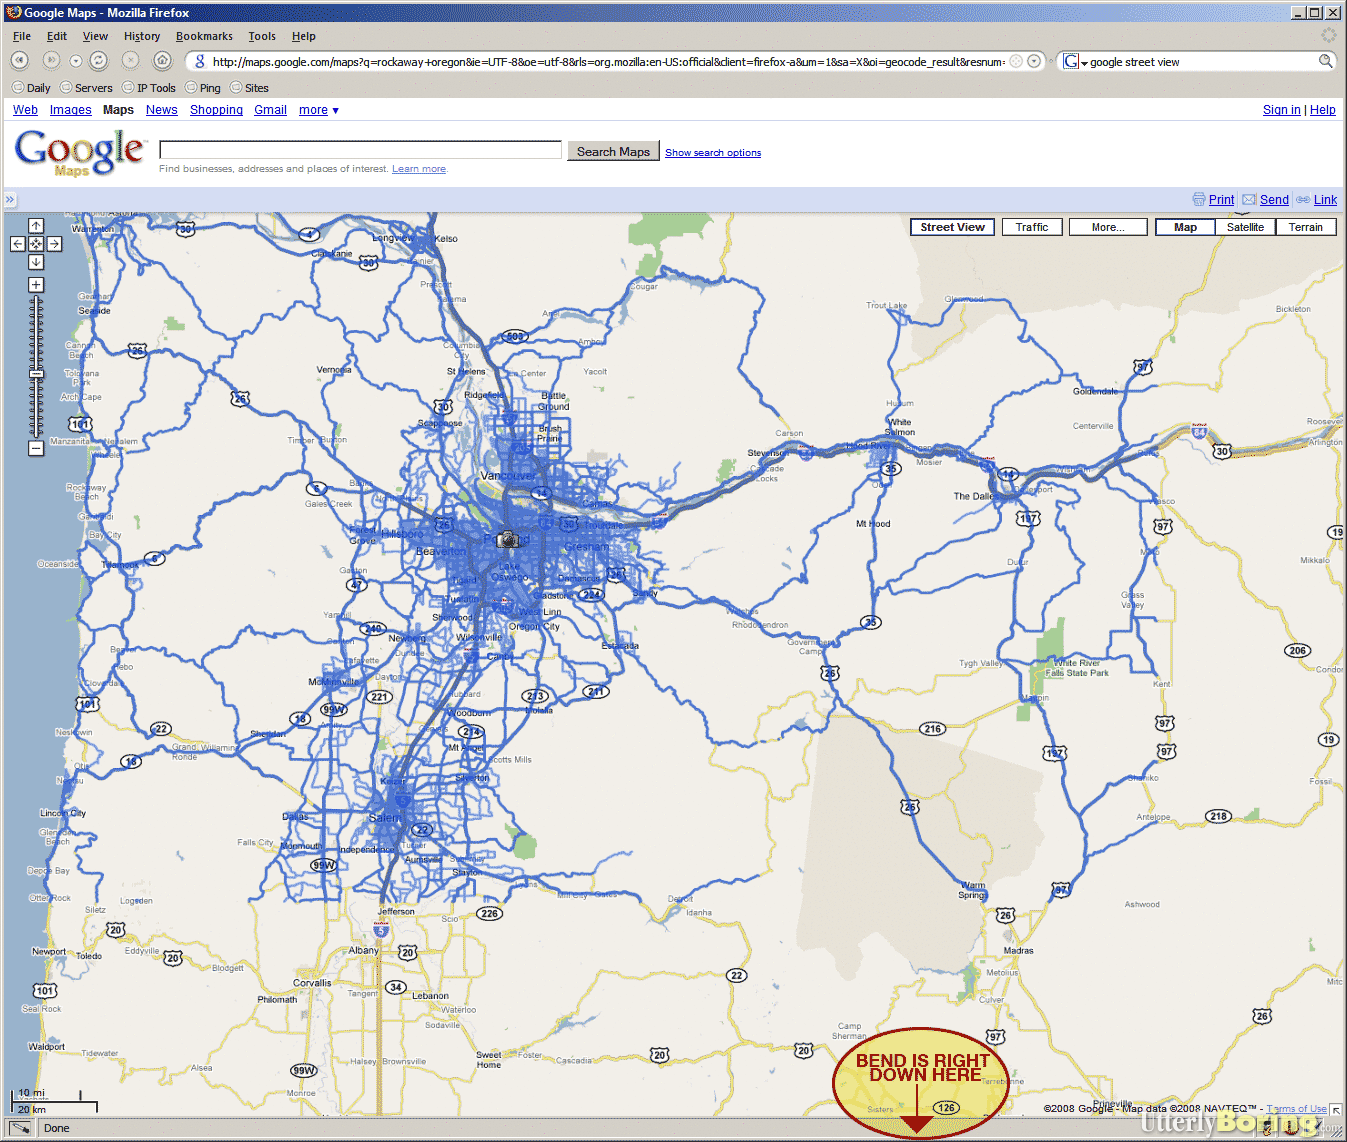This screenshot has height=1142, width=1347.
Task: Expand the Google 'more' services dropdown
Action: [x=319, y=110]
